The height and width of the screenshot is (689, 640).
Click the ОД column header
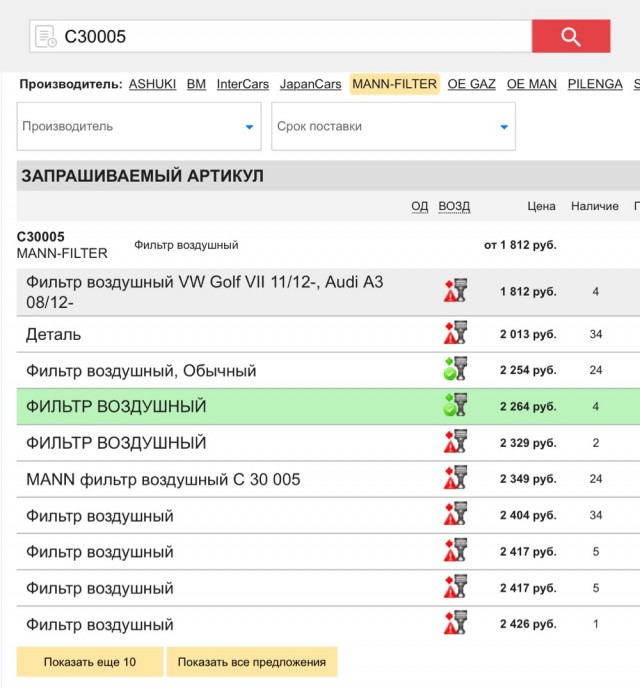(x=419, y=206)
